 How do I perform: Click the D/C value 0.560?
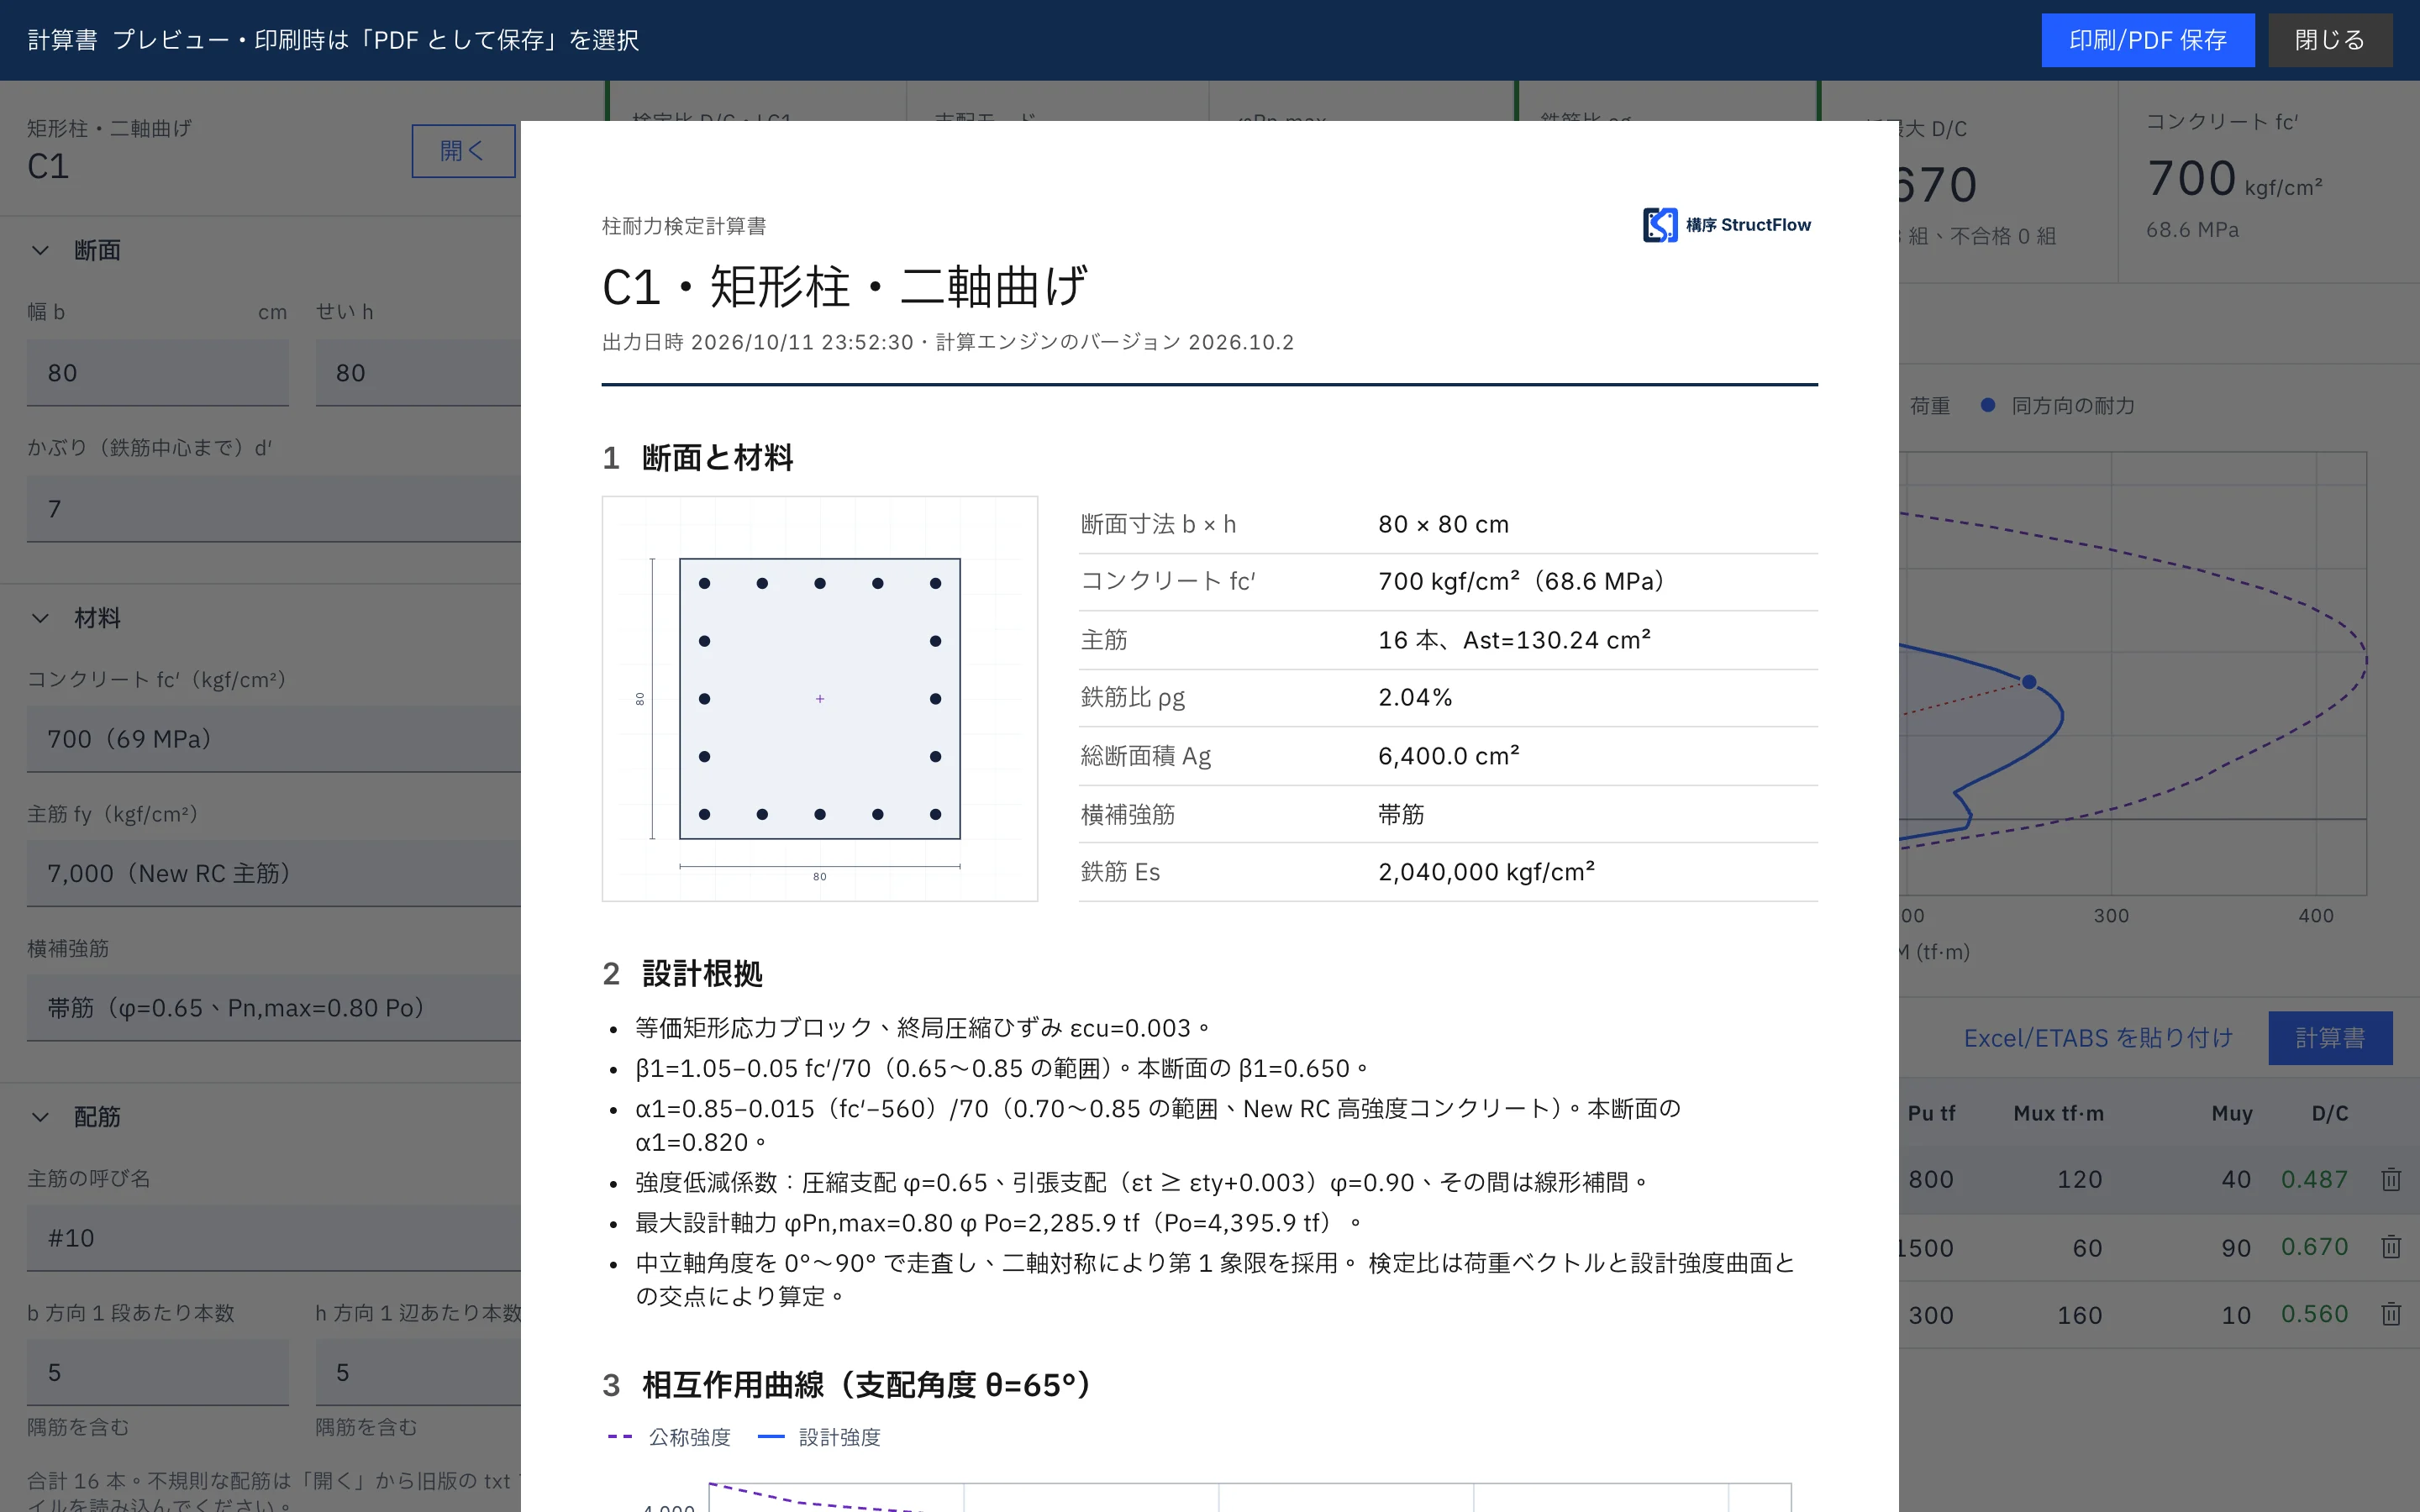(2314, 1314)
